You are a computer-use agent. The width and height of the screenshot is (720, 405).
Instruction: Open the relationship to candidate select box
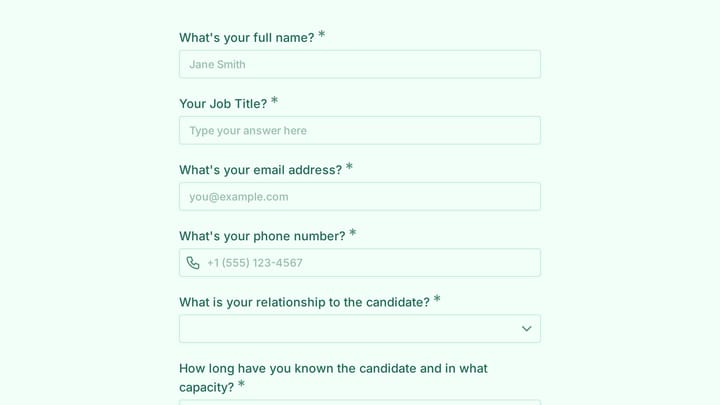[x=360, y=329]
